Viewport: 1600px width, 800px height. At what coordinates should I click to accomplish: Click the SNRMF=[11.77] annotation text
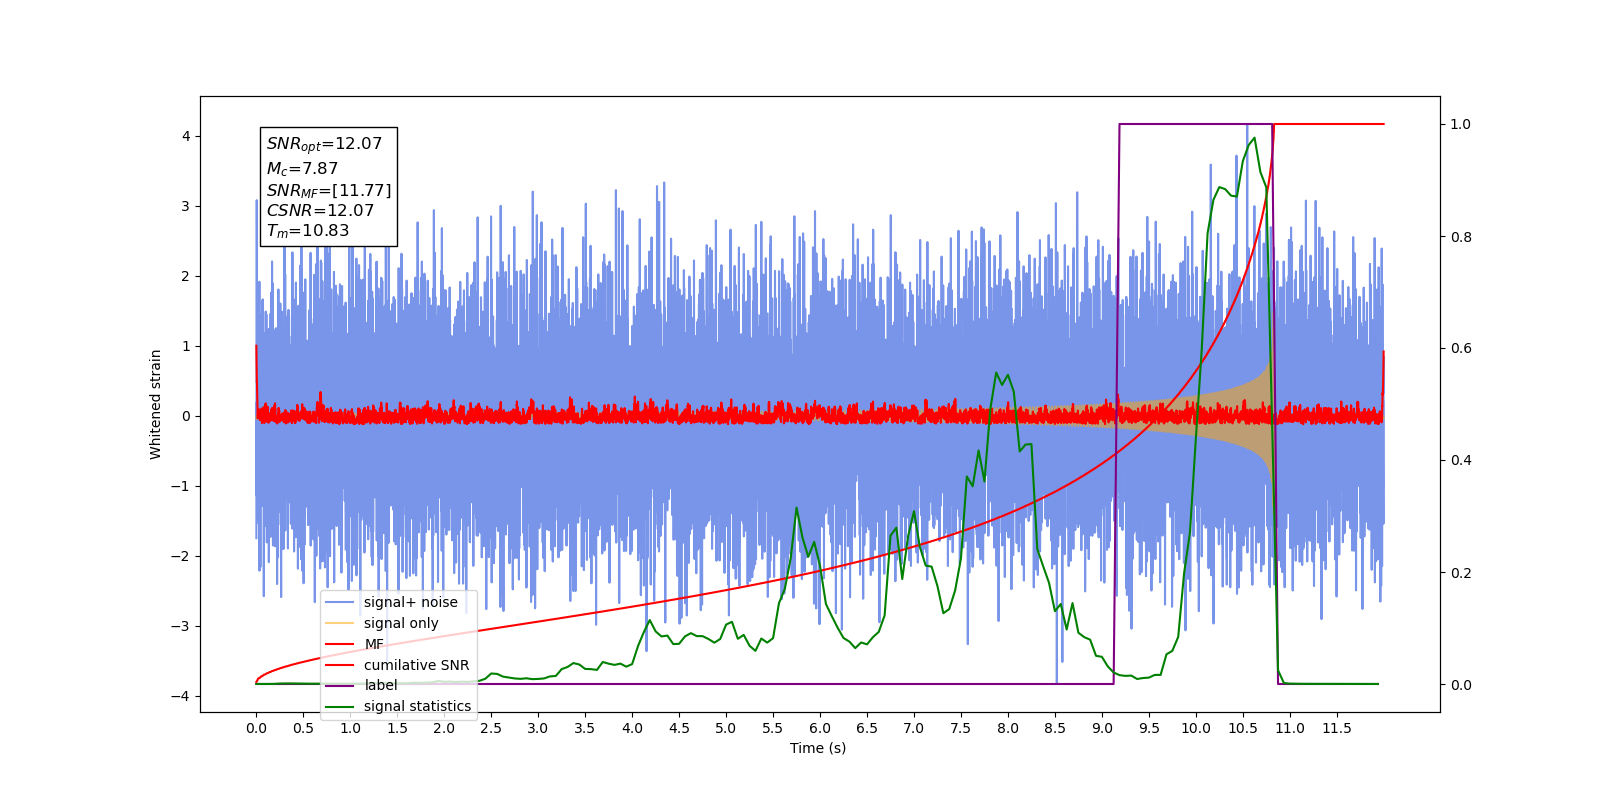pyautogui.click(x=329, y=190)
